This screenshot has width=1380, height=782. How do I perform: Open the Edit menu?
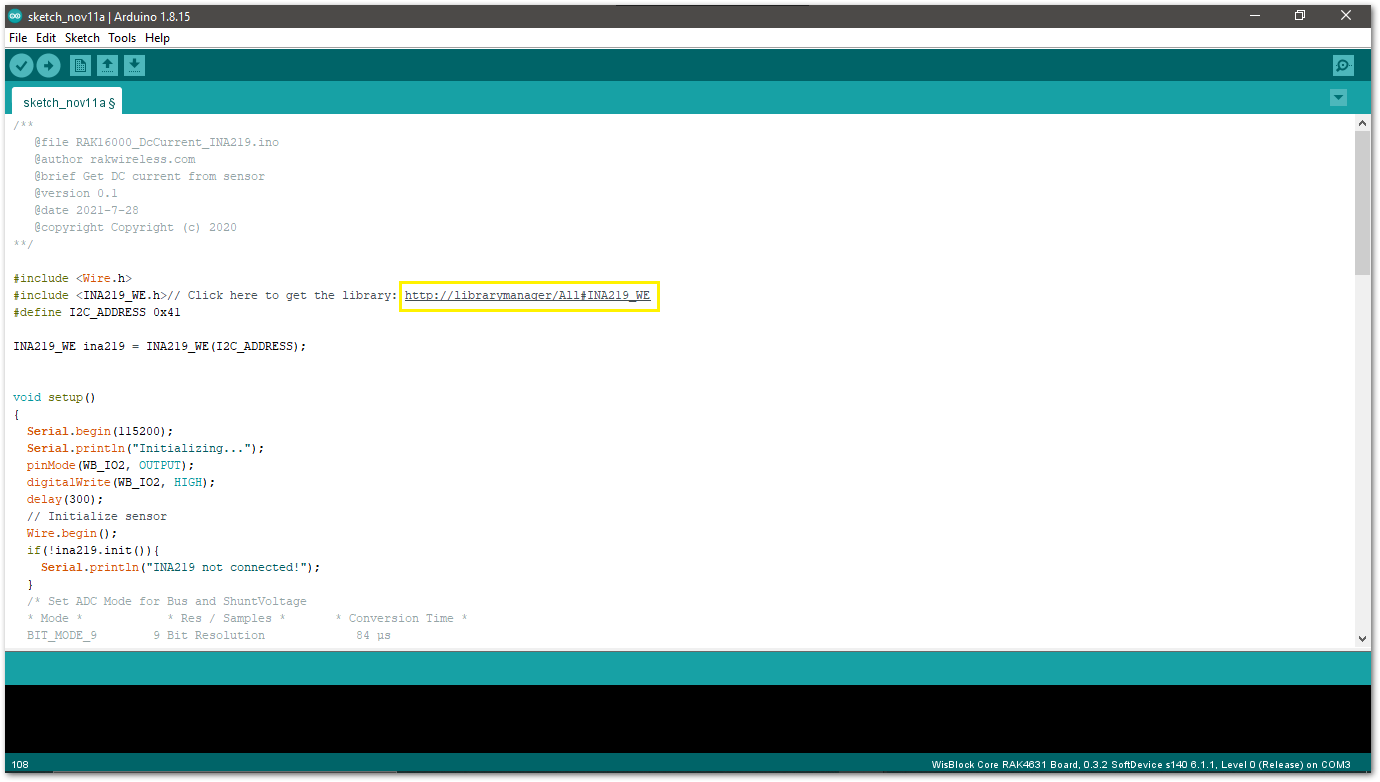[46, 38]
